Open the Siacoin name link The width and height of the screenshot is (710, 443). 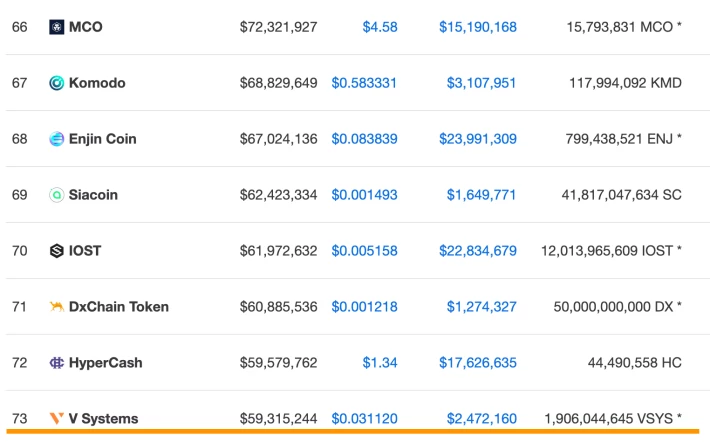93,195
